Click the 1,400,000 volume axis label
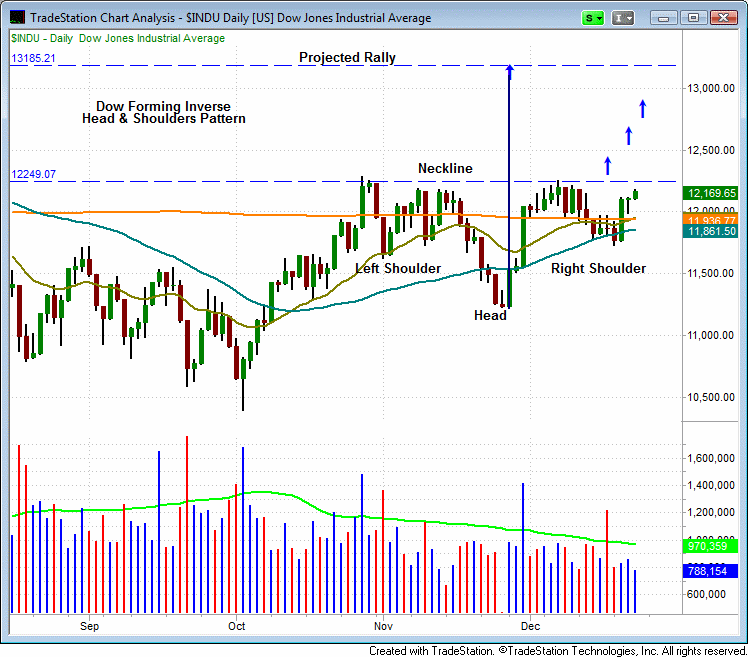 pyautogui.click(x=711, y=486)
